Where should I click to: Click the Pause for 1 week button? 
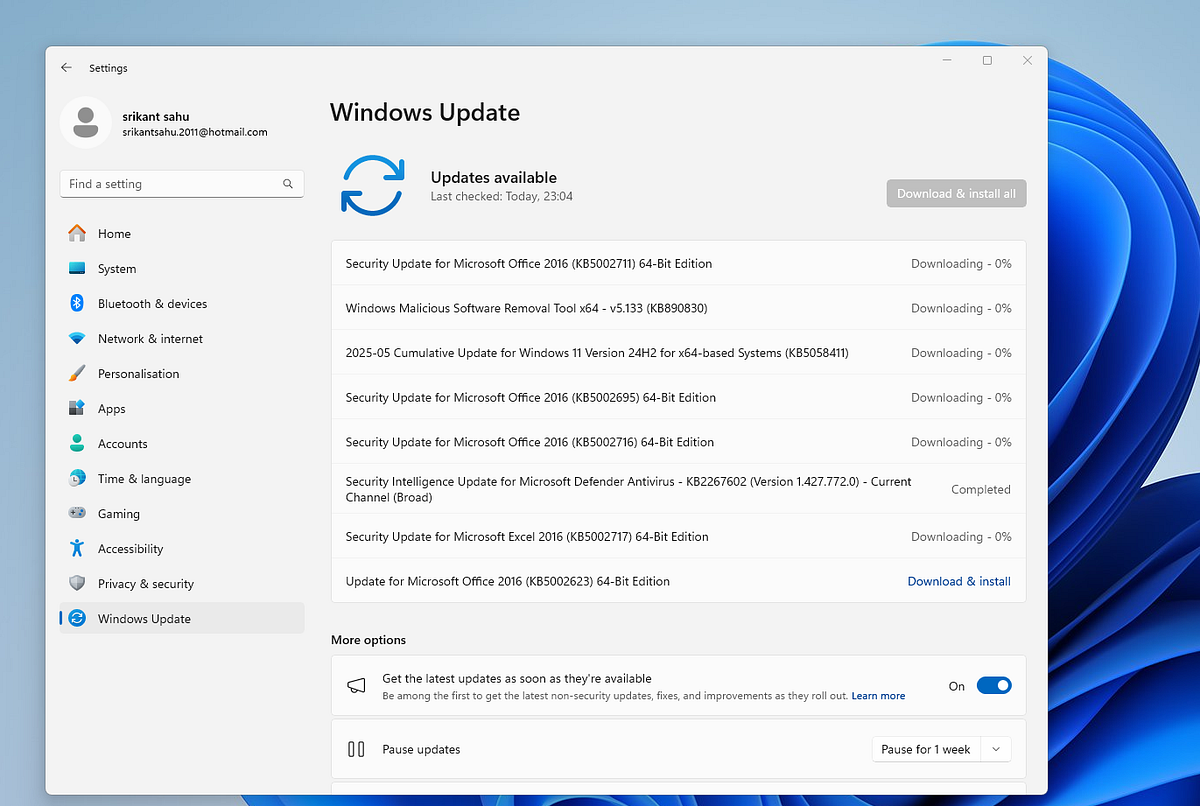925,749
